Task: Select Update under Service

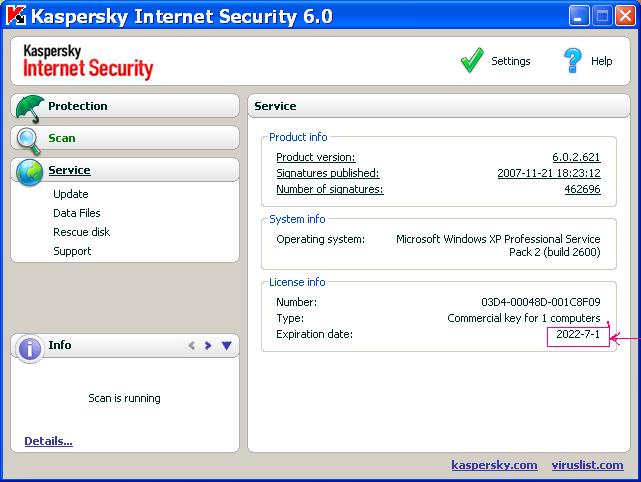Action: [71, 194]
